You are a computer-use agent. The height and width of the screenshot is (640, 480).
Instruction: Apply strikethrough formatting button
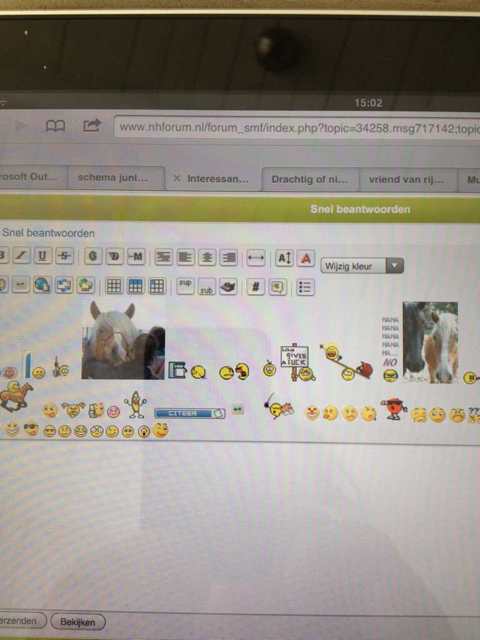(64, 256)
